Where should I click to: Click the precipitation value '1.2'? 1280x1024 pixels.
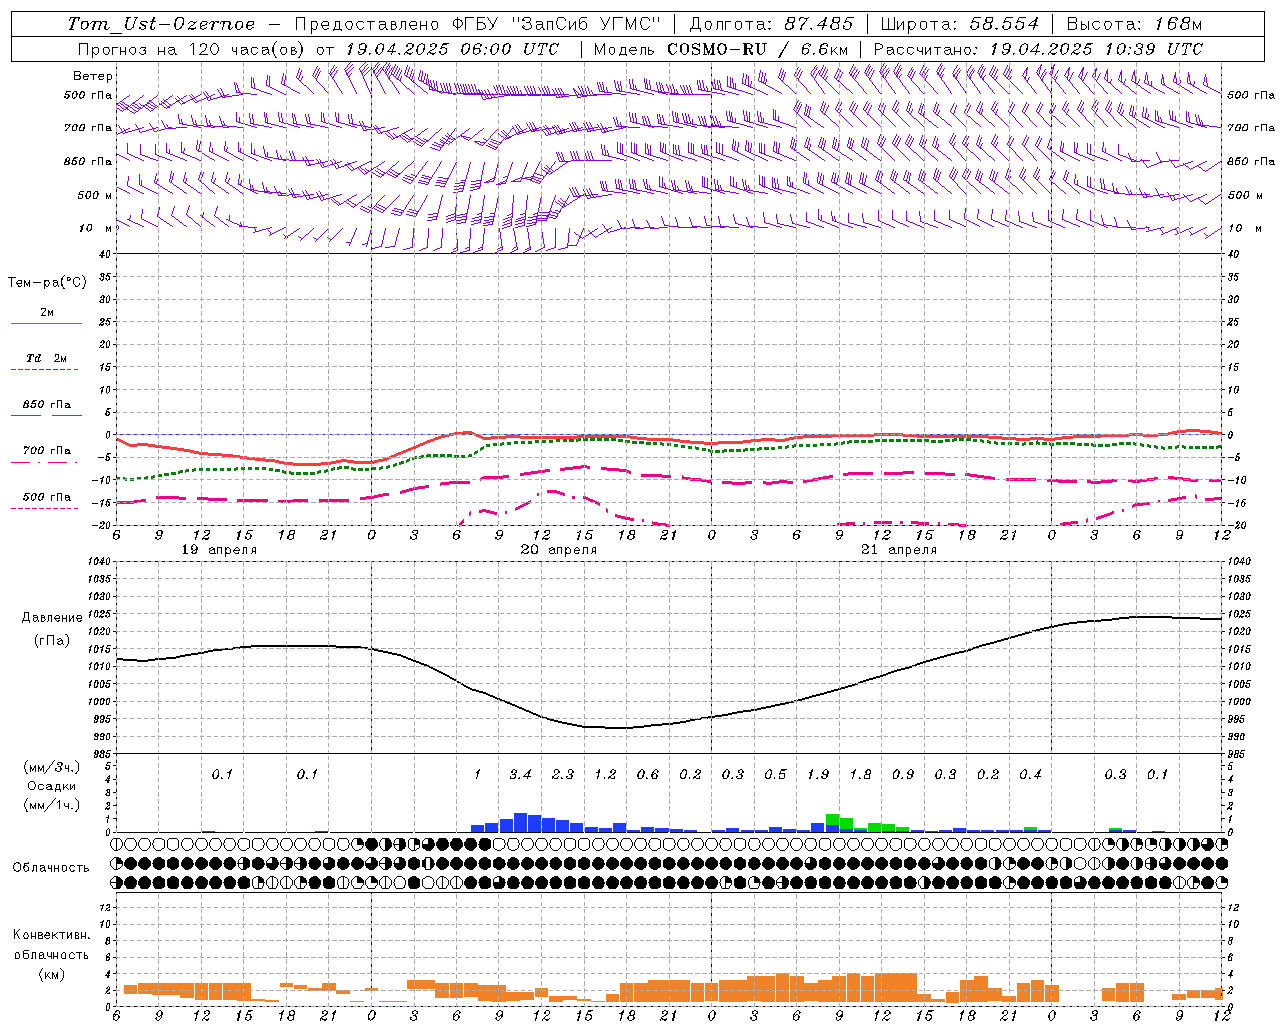605,775
